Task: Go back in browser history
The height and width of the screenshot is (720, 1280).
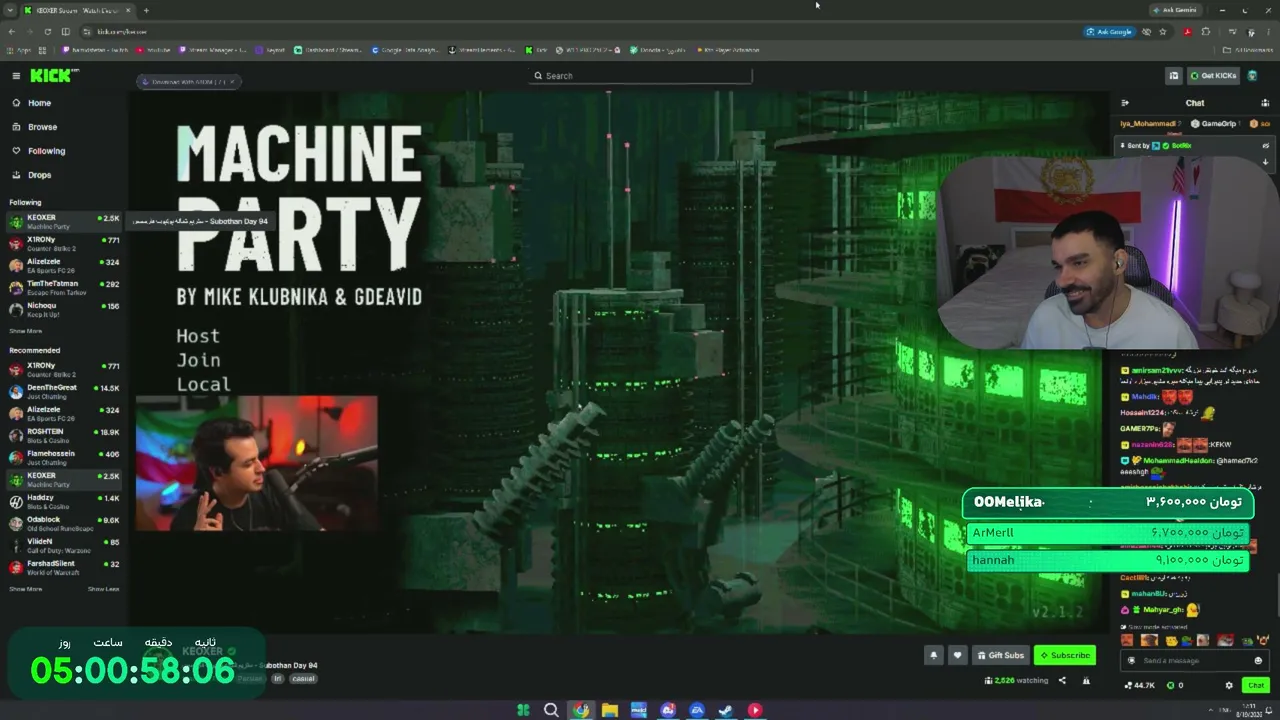Action: tap(11, 32)
